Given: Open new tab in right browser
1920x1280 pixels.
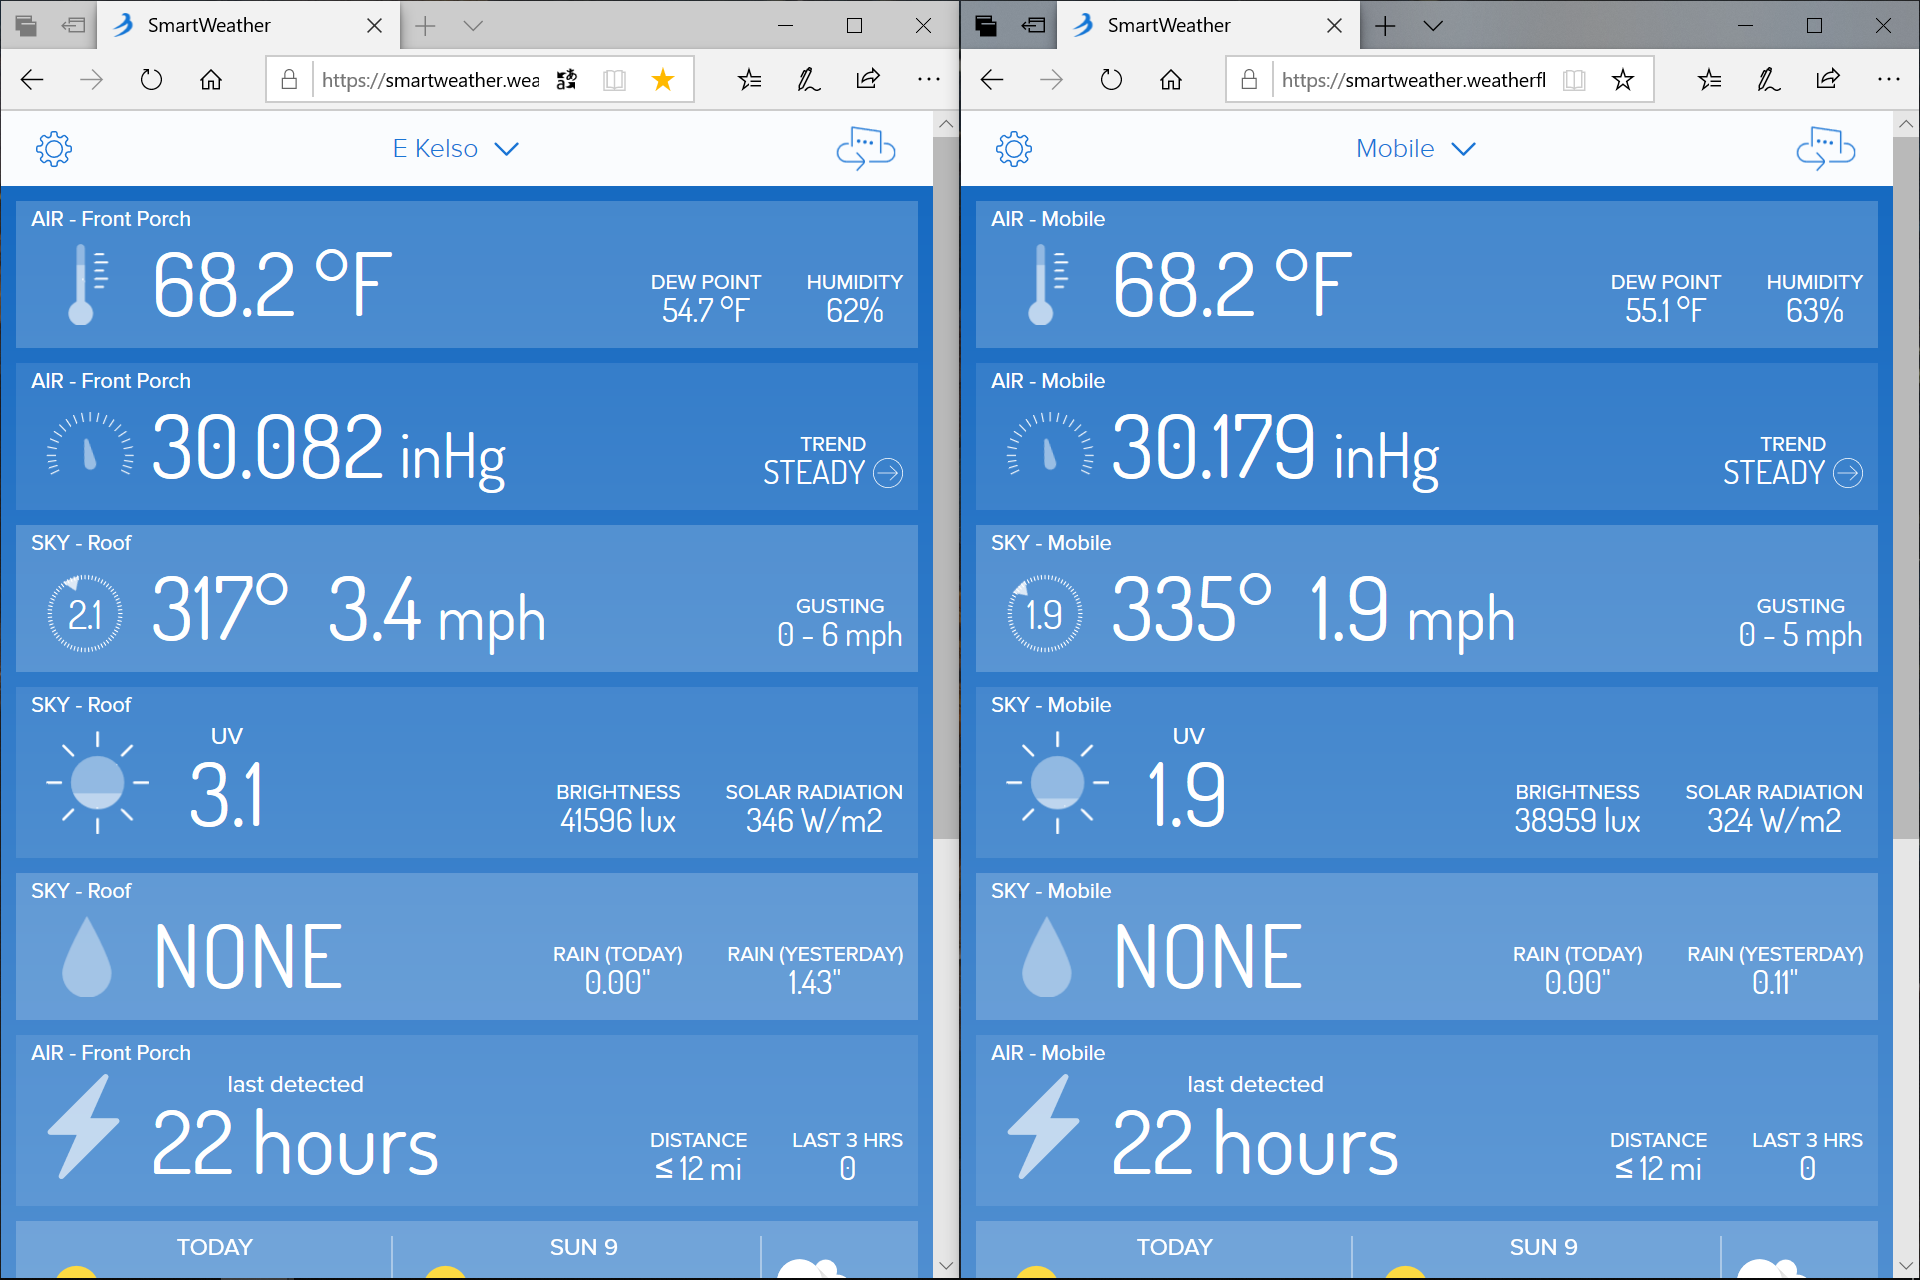Looking at the screenshot, I should [x=1385, y=26].
